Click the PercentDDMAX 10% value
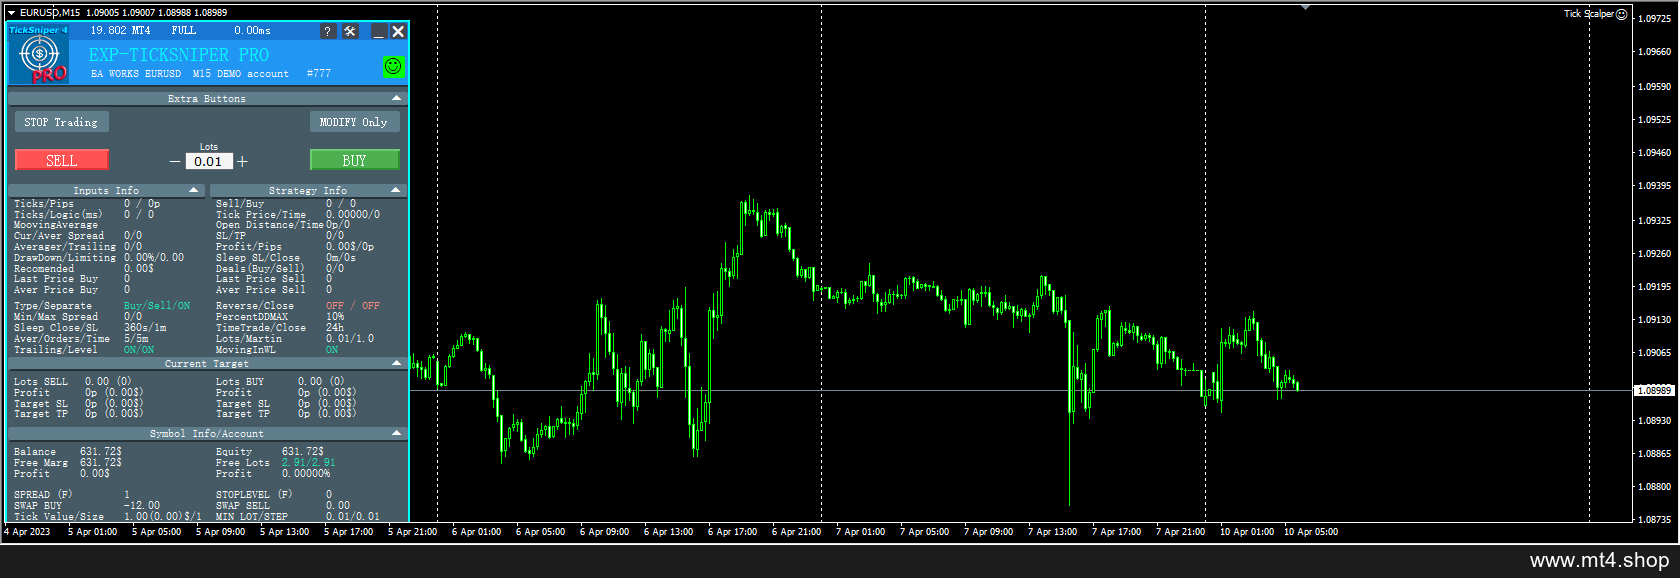The image size is (1680, 578). point(335,317)
